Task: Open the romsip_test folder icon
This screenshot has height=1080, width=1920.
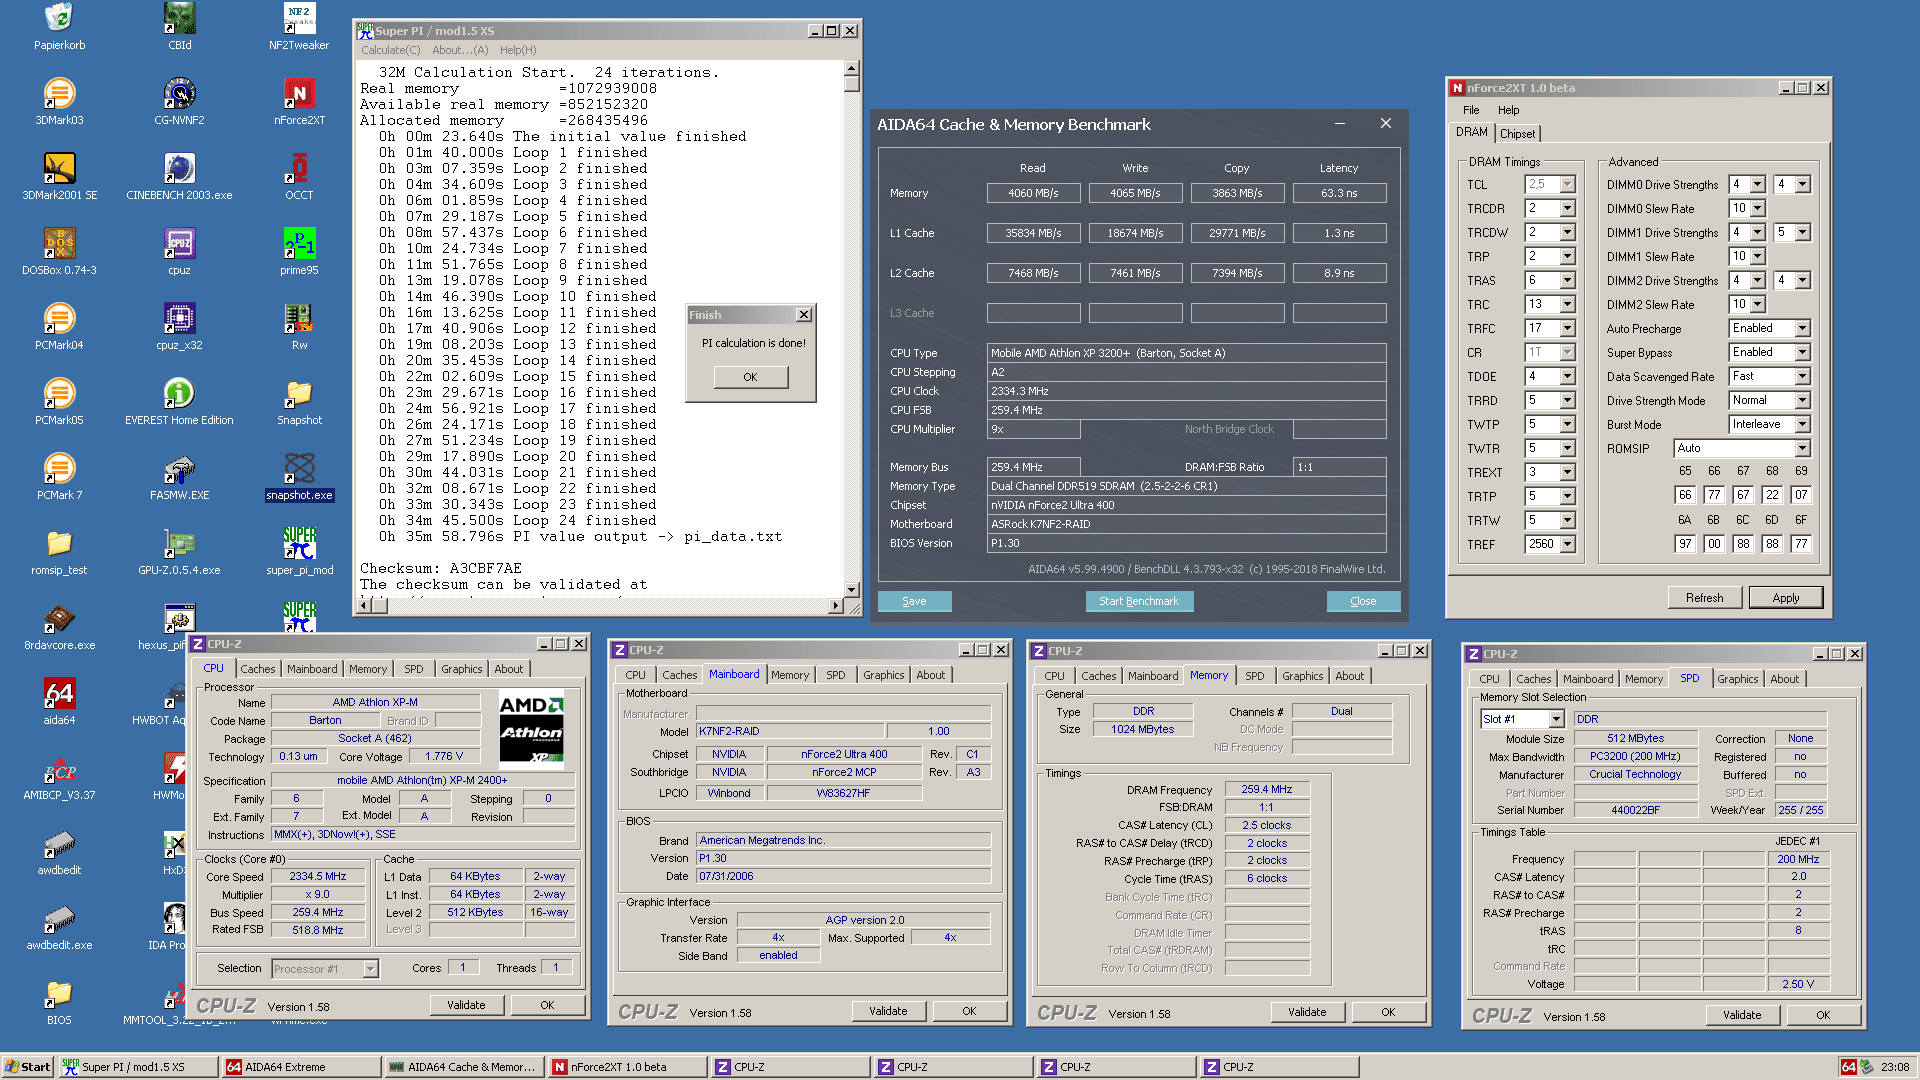Action: pyautogui.click(x=59, y=551)
